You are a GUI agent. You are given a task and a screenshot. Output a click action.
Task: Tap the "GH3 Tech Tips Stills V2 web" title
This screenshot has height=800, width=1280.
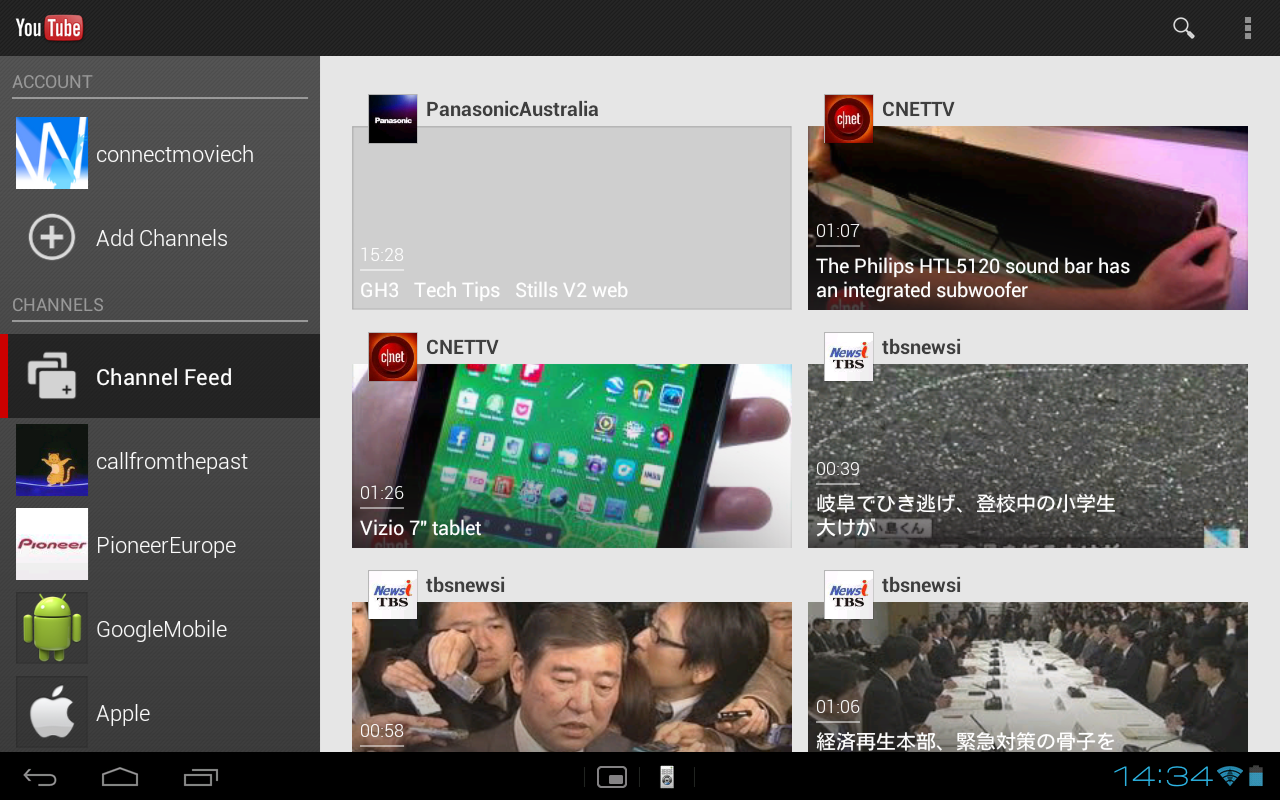pyautogui.click(x=494, y=290)
